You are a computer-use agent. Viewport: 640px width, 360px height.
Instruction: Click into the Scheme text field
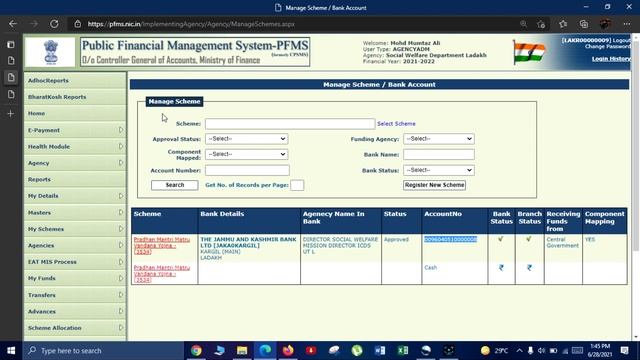point(290,124)
